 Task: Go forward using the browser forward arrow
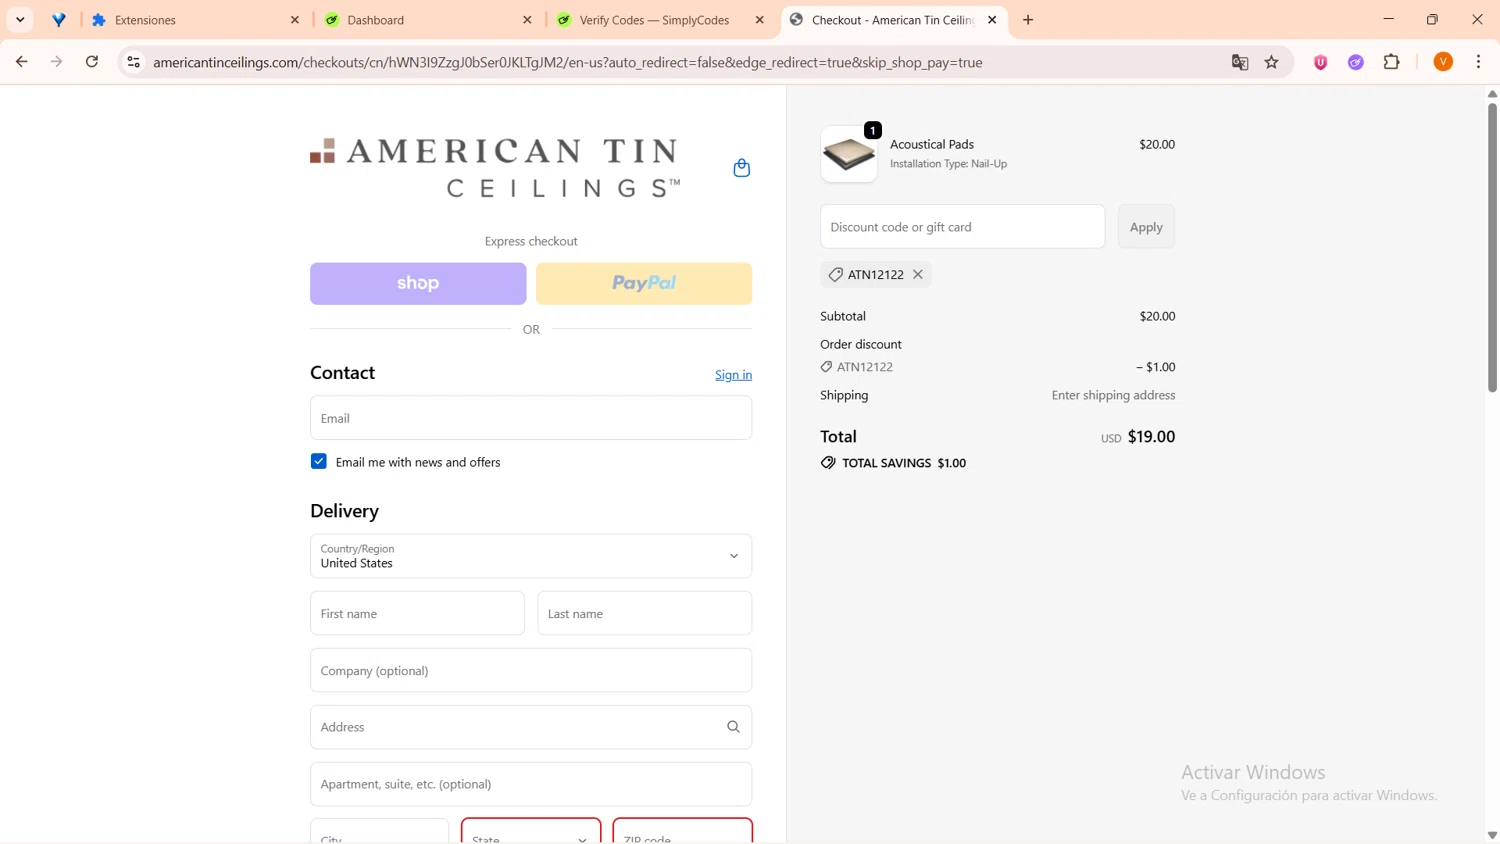pos(56,62)
